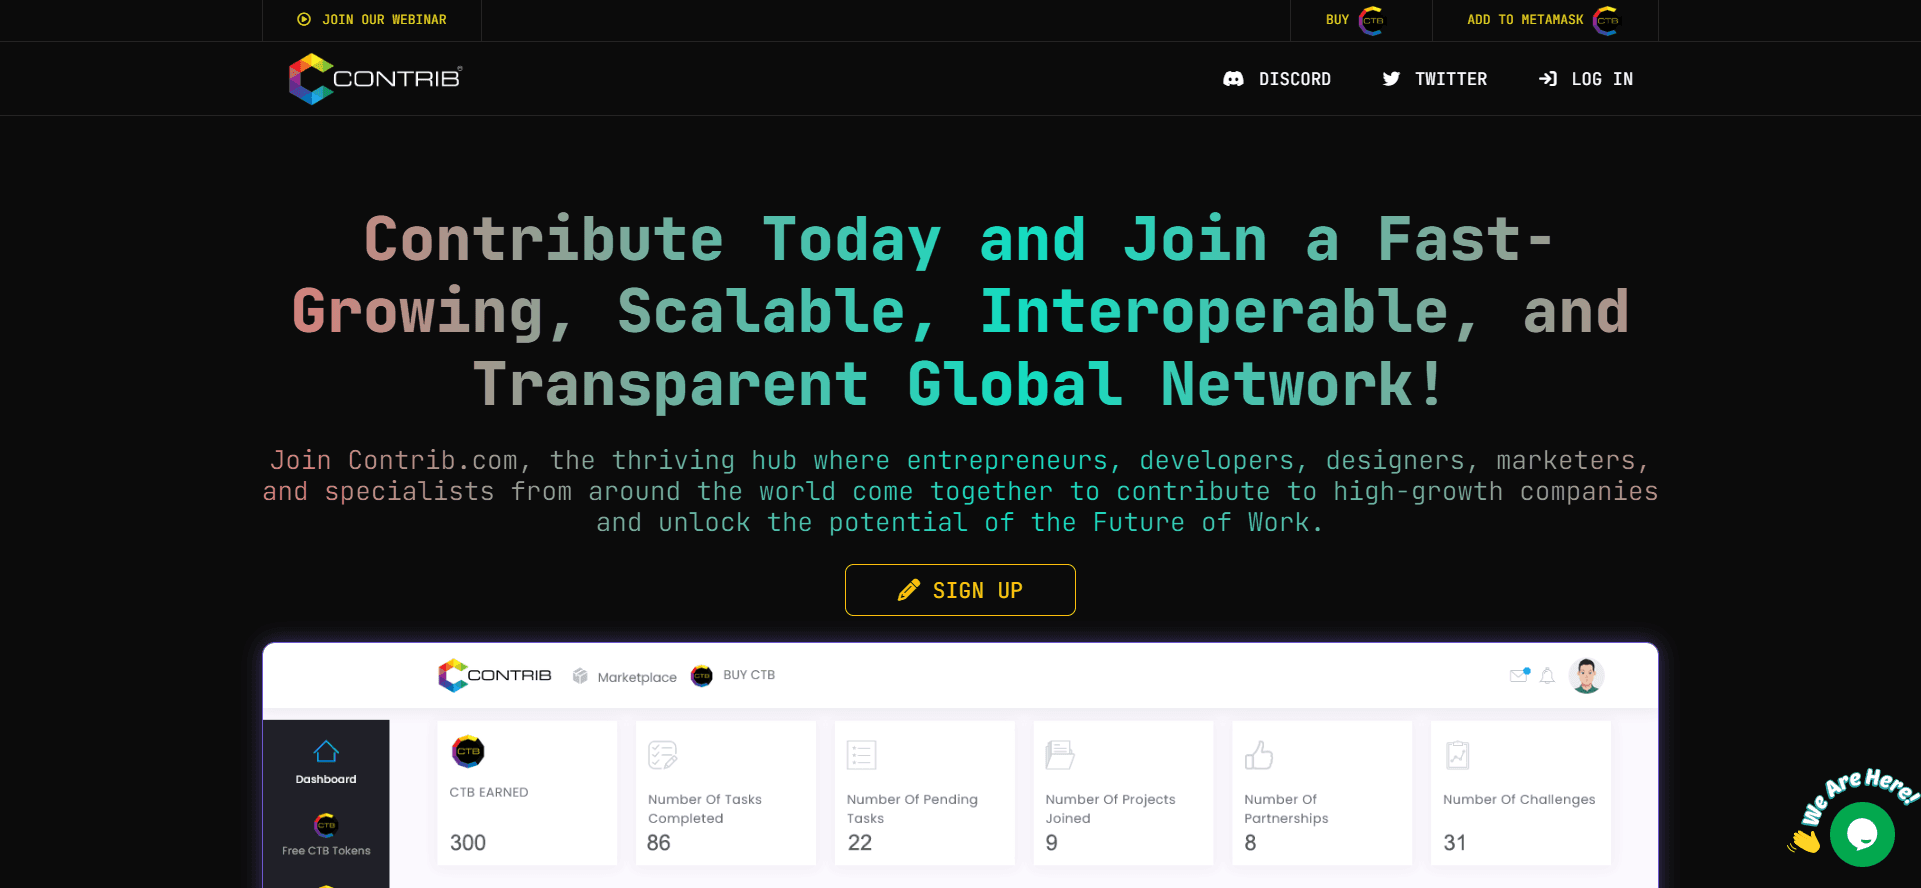Click the notification bell icon
The image size is (1921, 888).
(x=1547, y=676)
